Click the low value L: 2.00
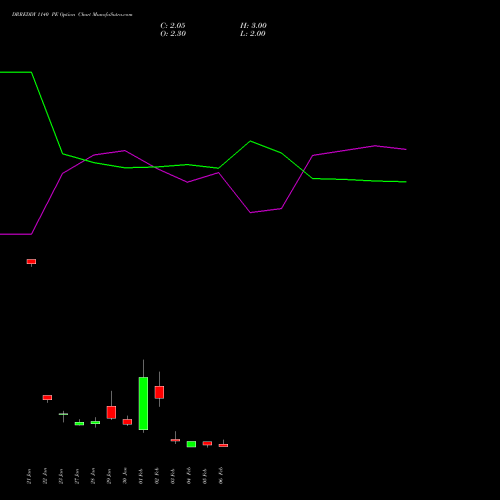The width and height of the screenshot is (500, 500). point(253,34)
